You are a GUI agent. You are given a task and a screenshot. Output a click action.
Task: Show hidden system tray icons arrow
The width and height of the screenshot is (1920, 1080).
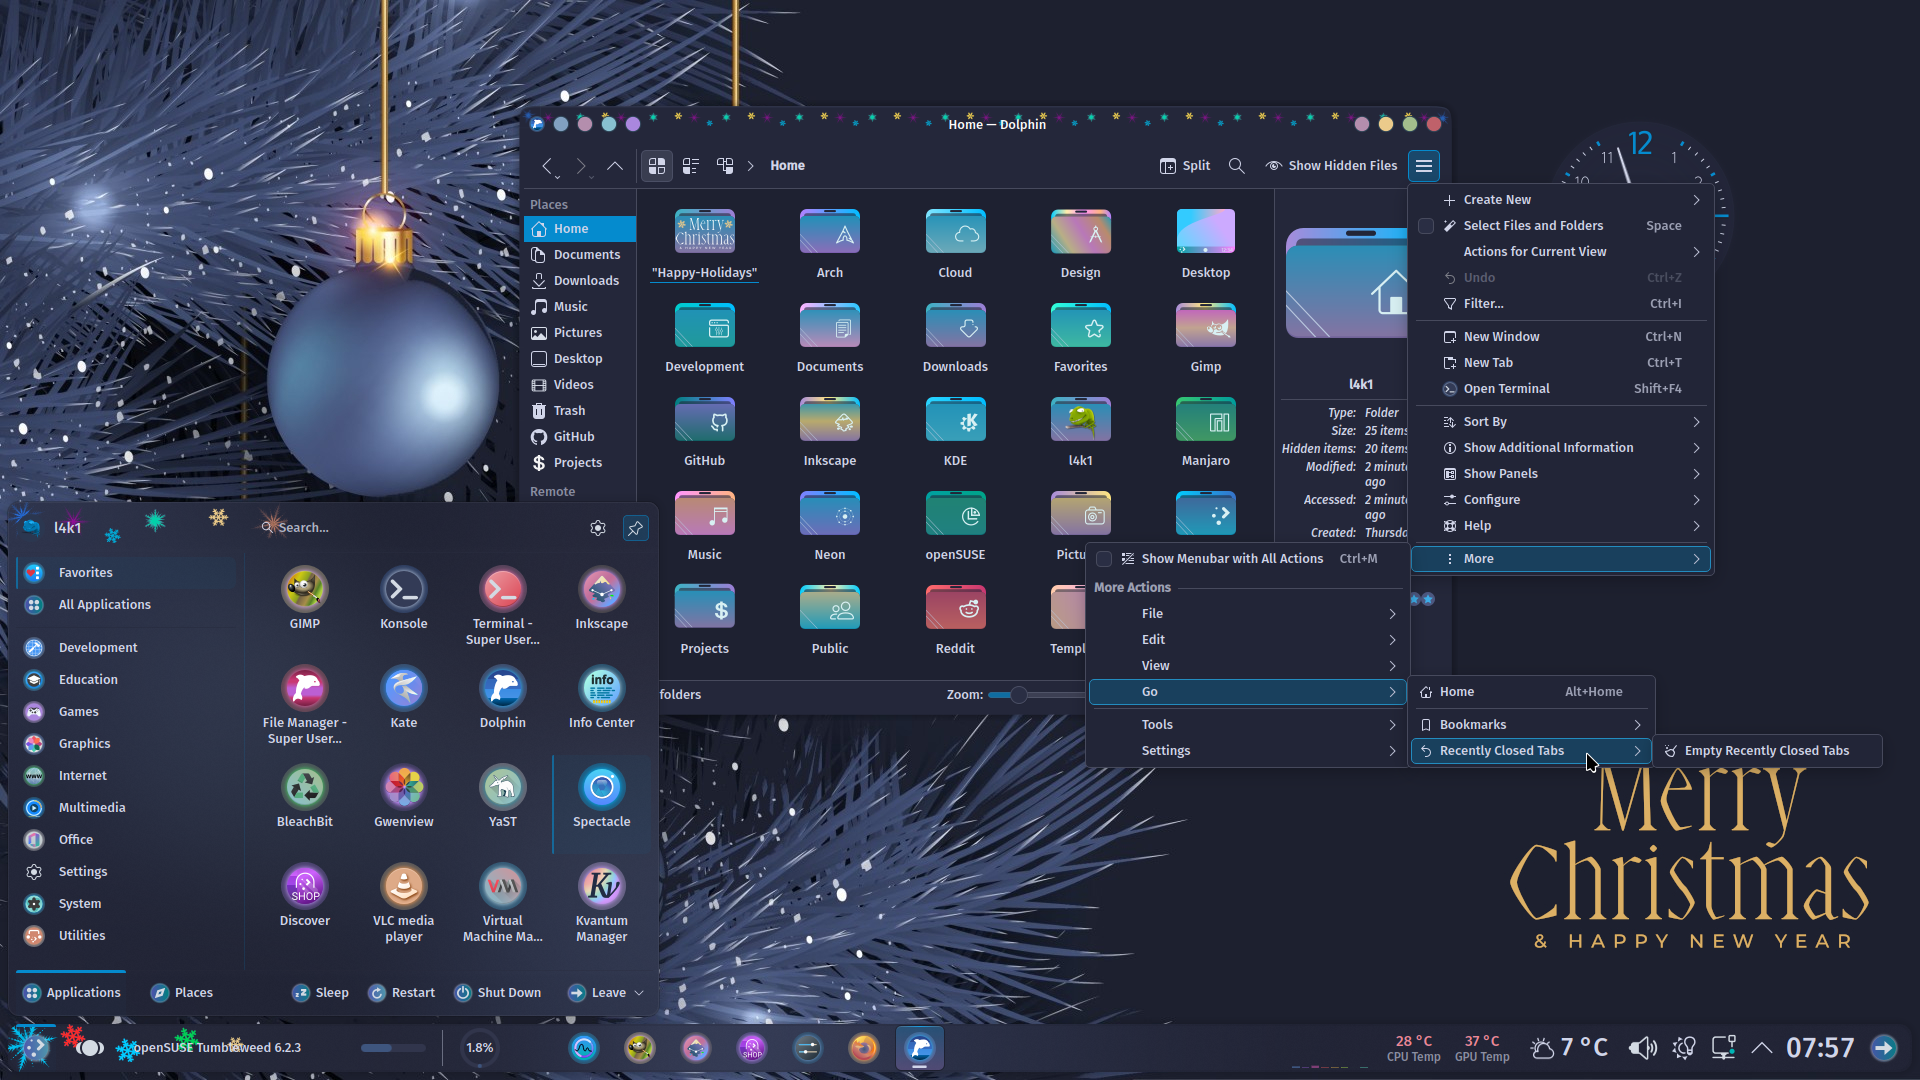click(1762, 1048)
